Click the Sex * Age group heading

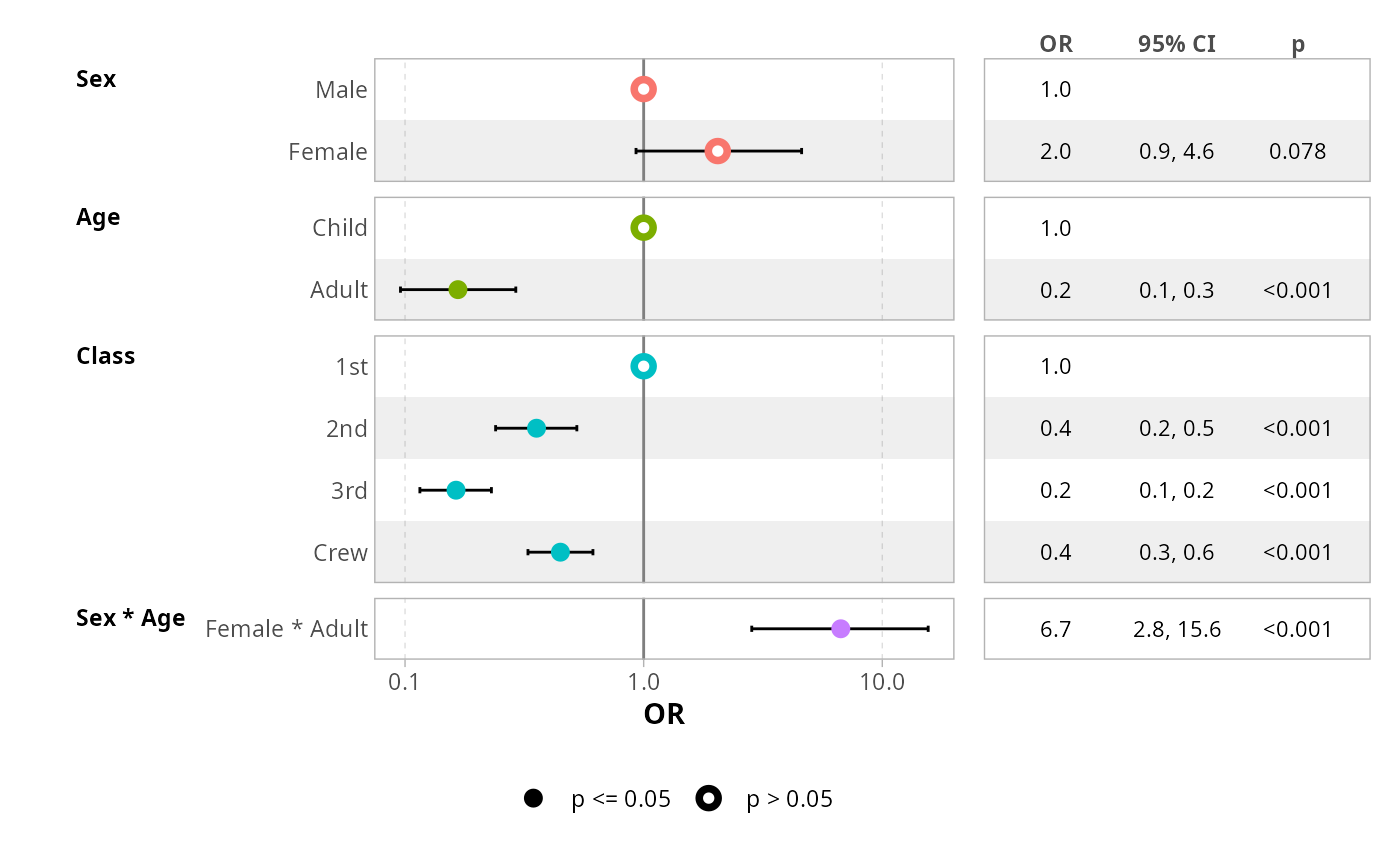pos(130,618)
